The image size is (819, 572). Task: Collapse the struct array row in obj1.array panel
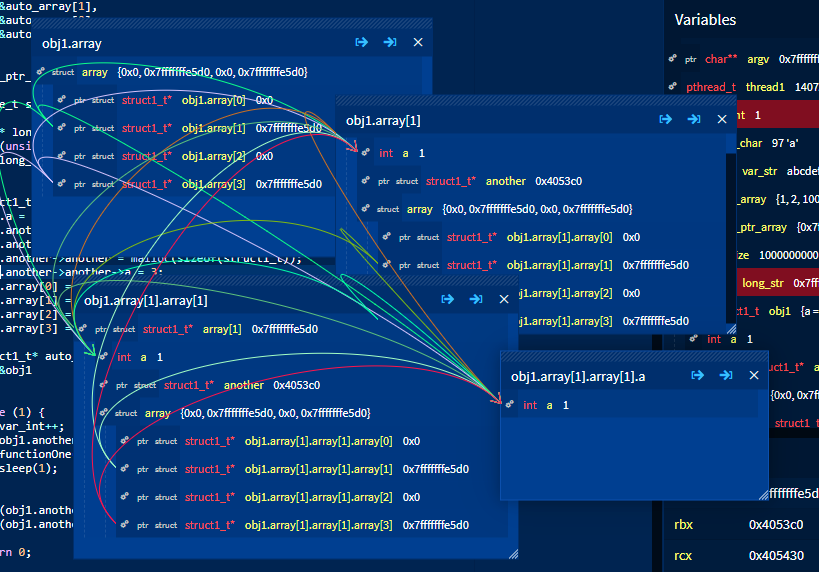coord(41,72)
